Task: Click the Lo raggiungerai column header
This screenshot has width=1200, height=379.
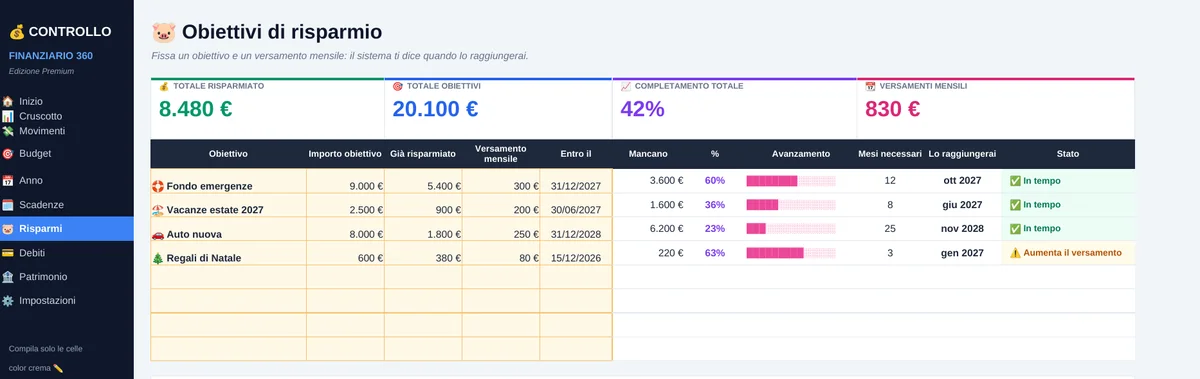Action: click(x=962, y=154)
